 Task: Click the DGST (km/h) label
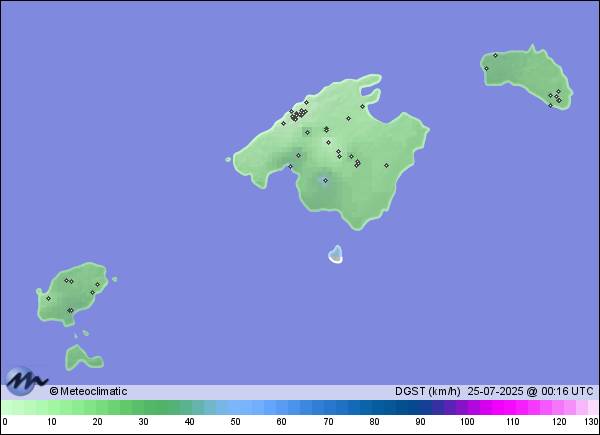click(x=427, y=391)
